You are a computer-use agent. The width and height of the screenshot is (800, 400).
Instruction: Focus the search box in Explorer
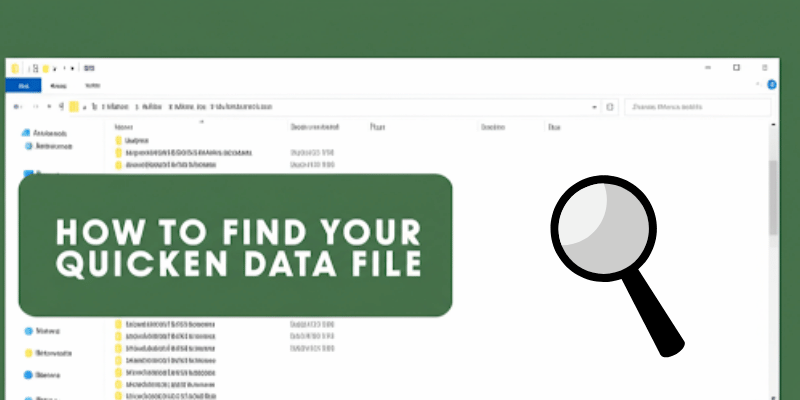697,107
